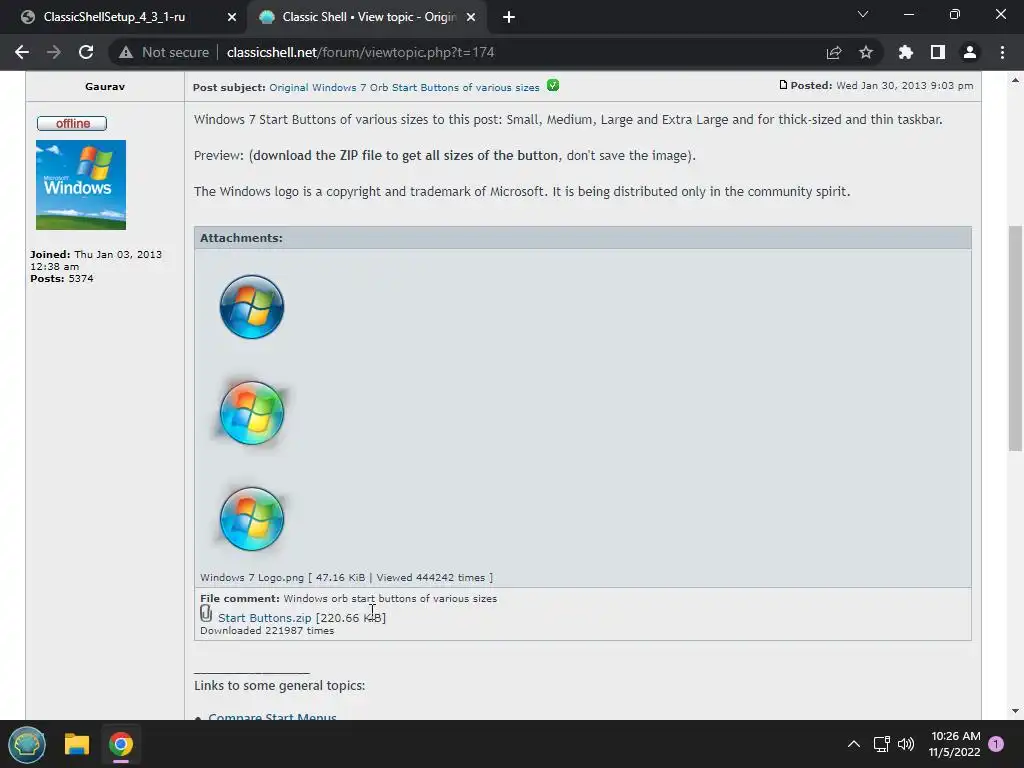Click the green checkmark icon beside post subject

pyautogui.click(x=552, y=86)
